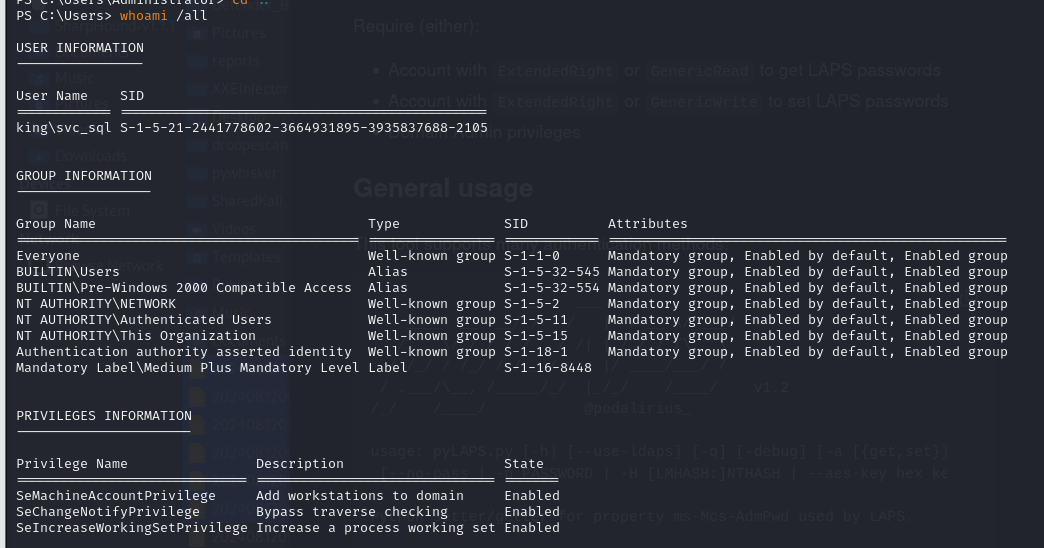Click the "Label" type in Mandatory Label row
Screen dimensions: 1044x548
click(388, 368)
